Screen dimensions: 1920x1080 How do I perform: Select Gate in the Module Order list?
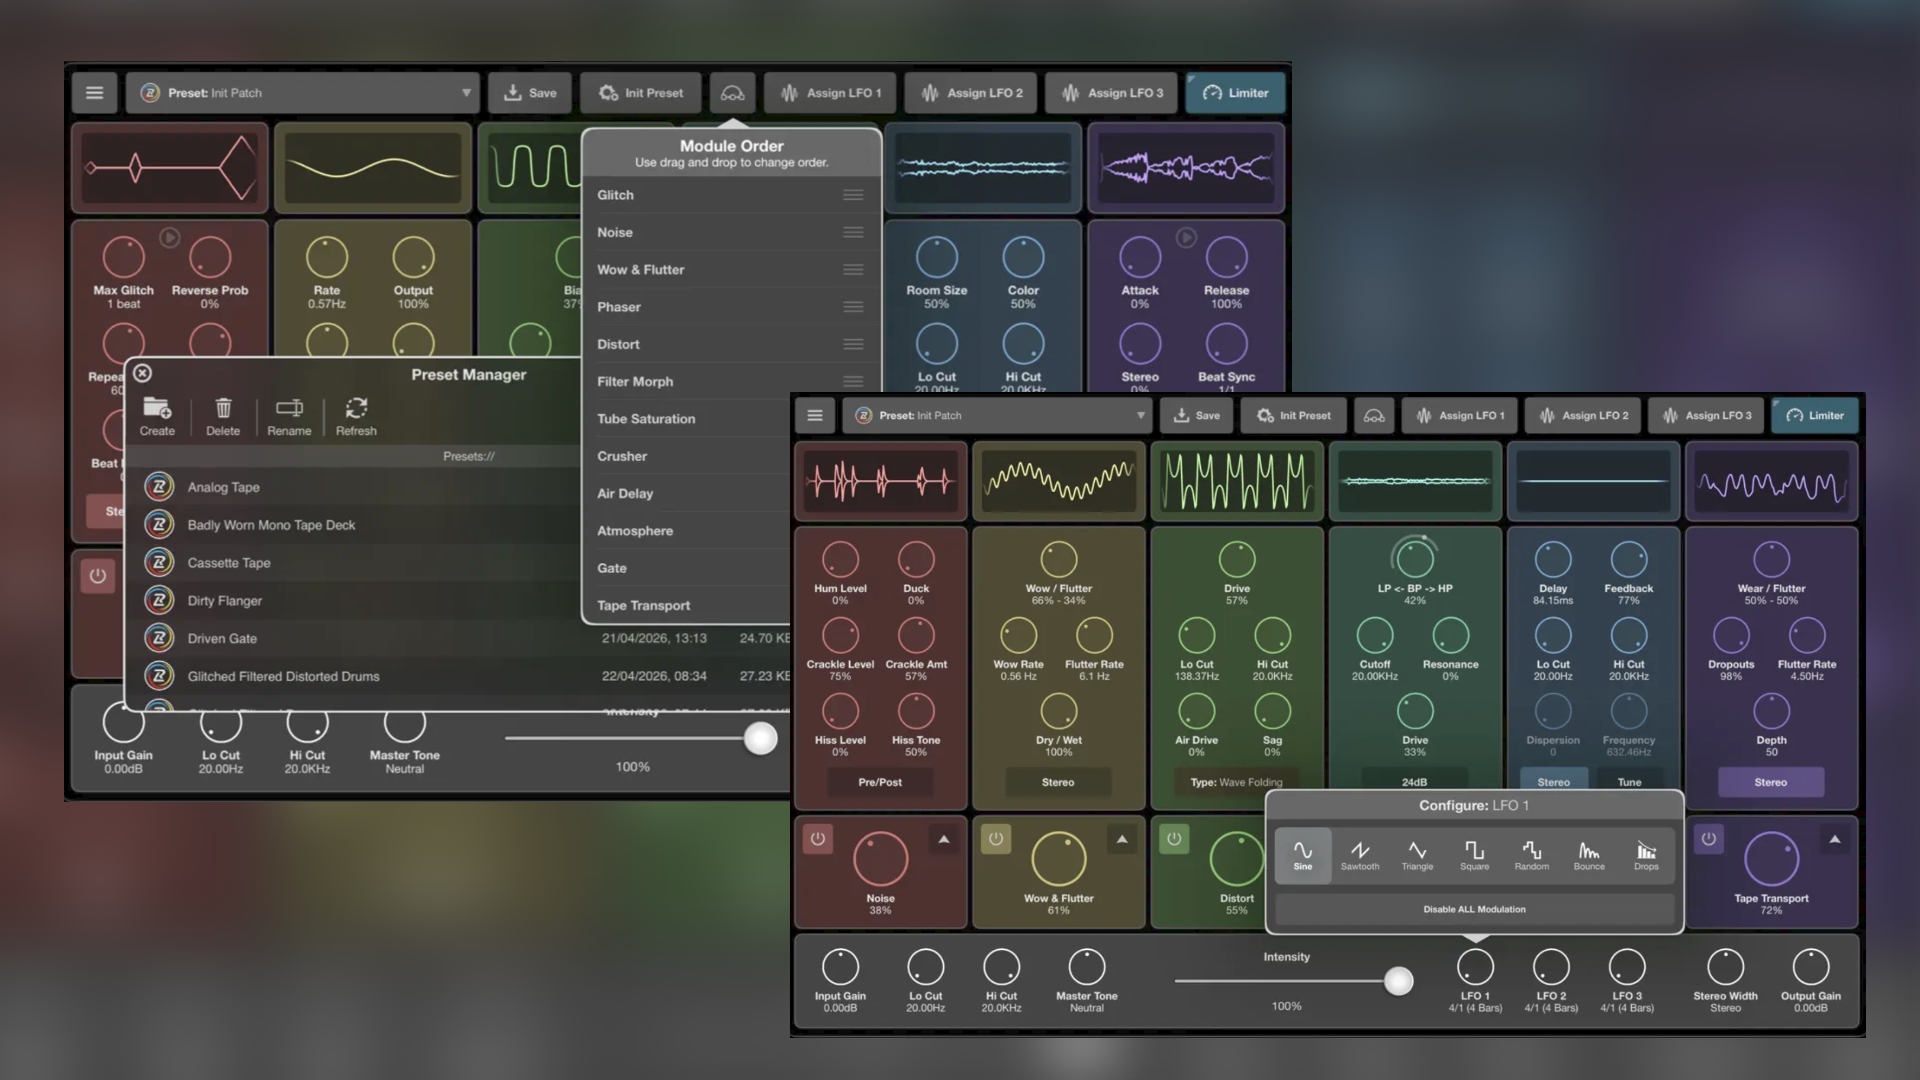[612, 568]
